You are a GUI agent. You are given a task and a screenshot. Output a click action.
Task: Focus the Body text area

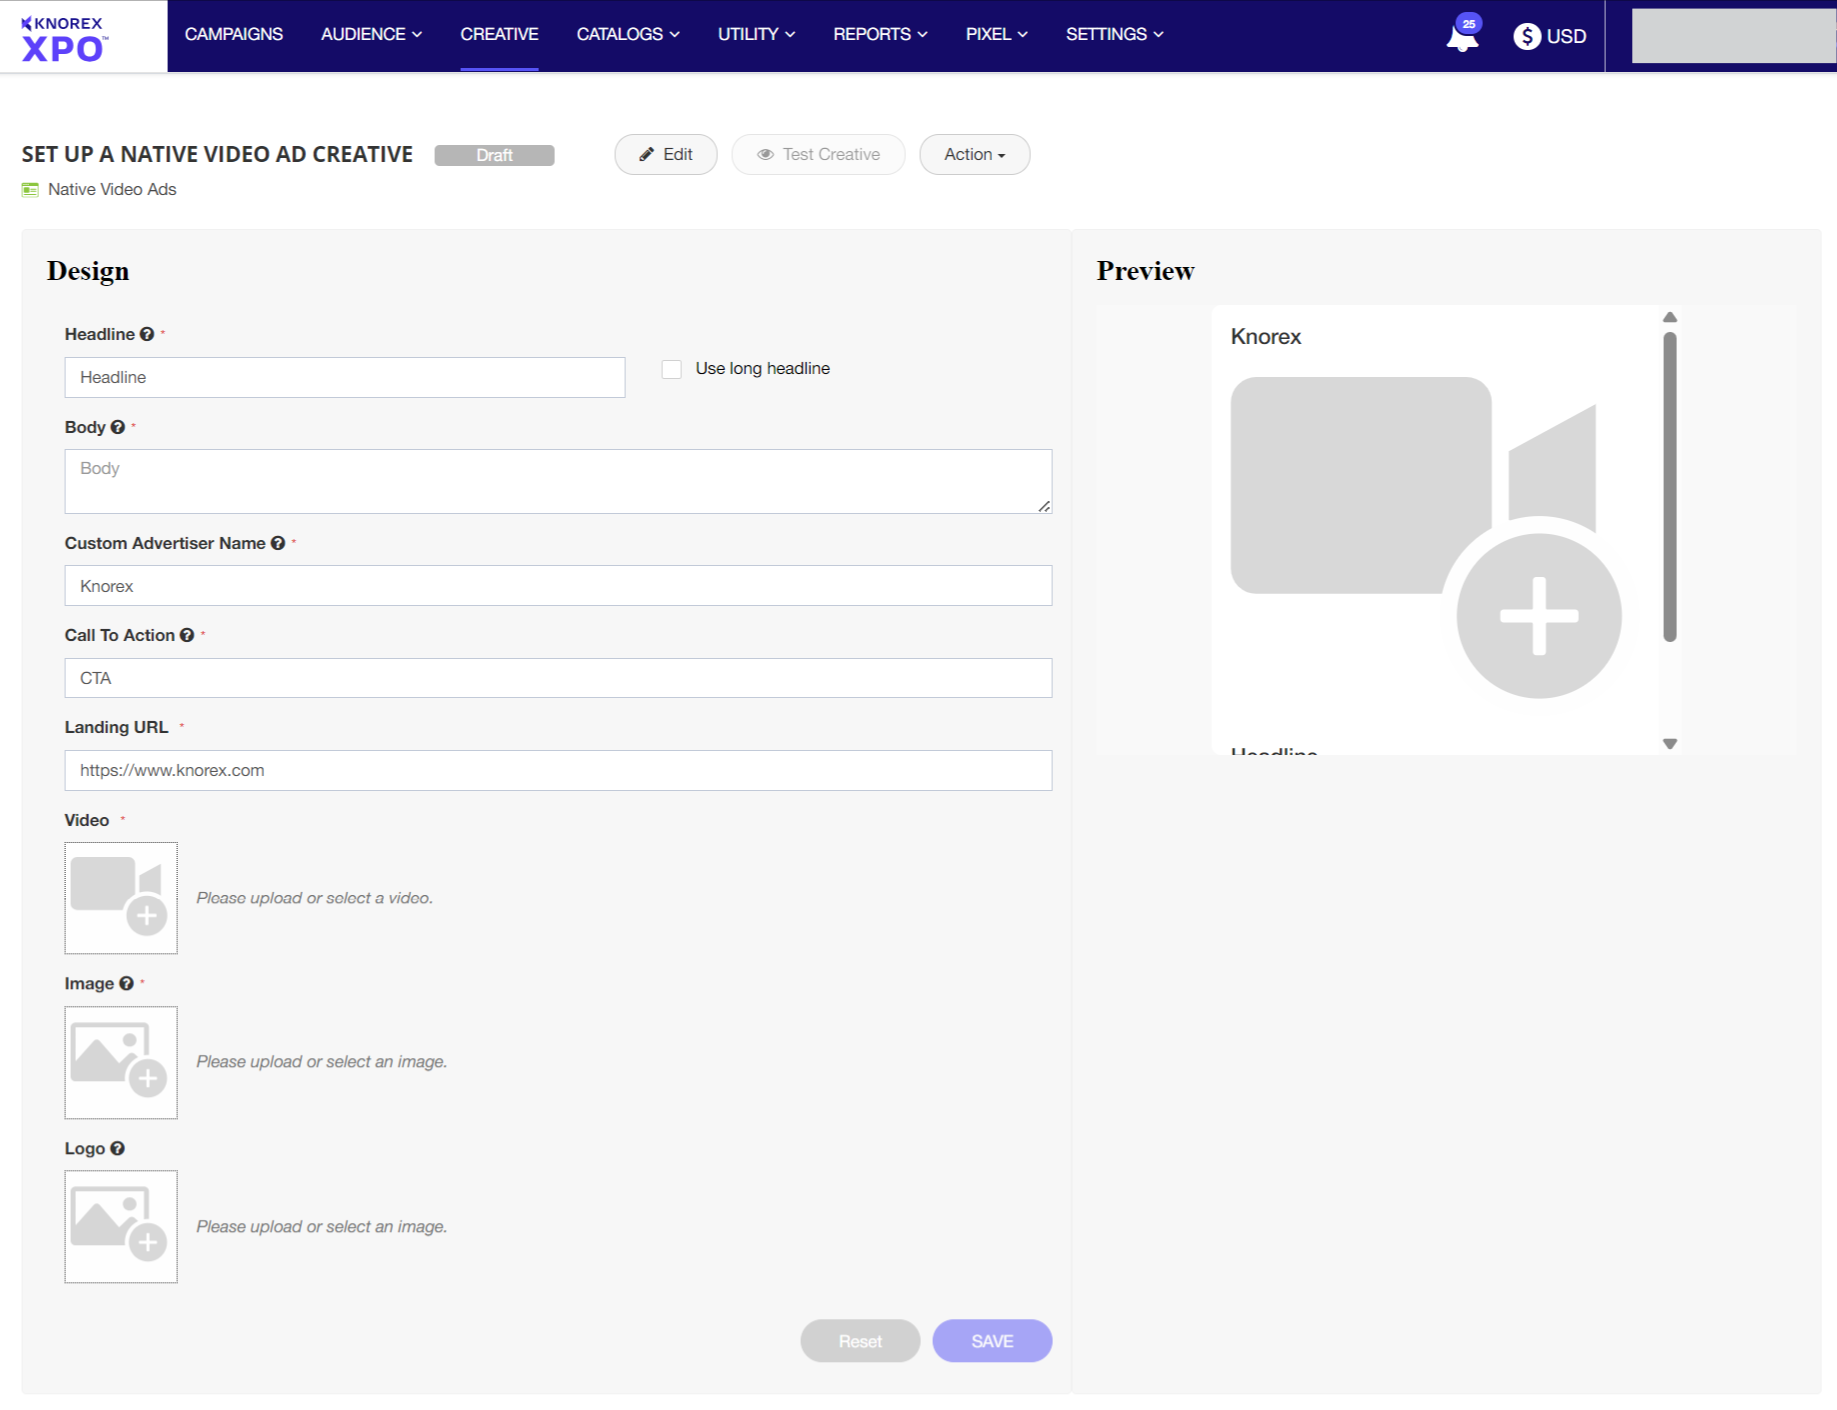click(x=558, y=481)
